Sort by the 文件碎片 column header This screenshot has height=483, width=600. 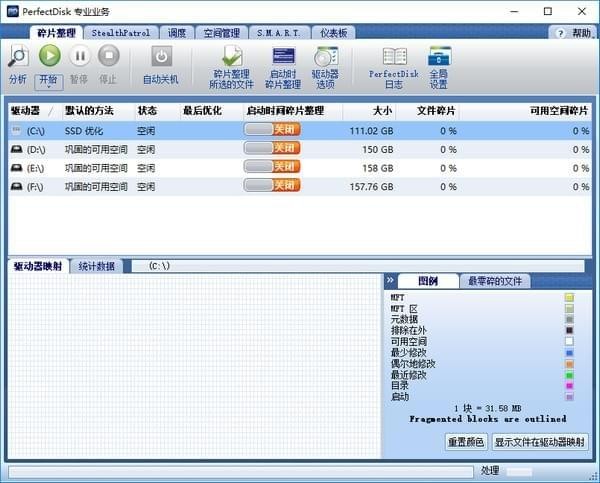(427, 111)
